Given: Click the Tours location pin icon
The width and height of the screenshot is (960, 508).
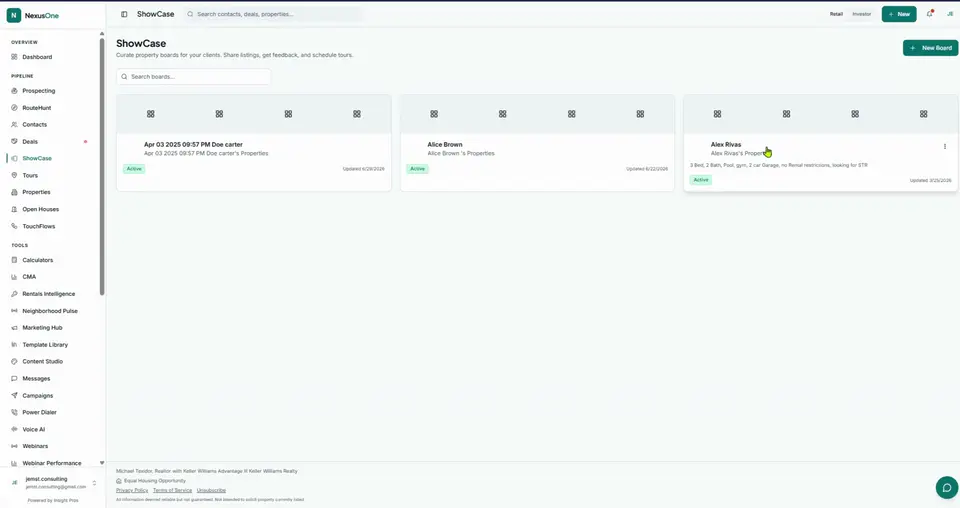Looking at the screenshot, I should [14, 175].
